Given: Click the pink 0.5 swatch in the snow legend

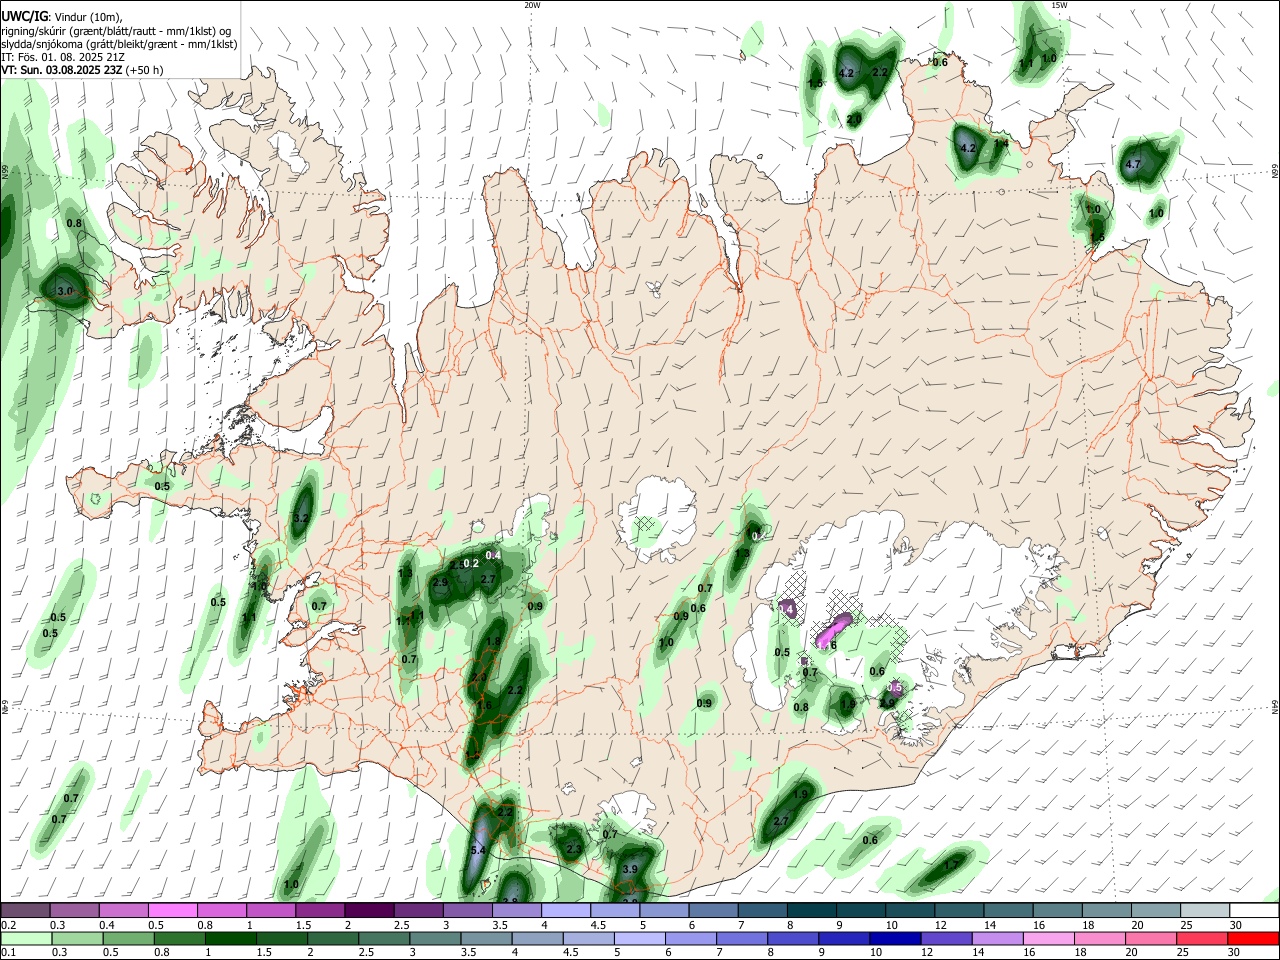Looking at the screenshot, I should pos(172,911).
